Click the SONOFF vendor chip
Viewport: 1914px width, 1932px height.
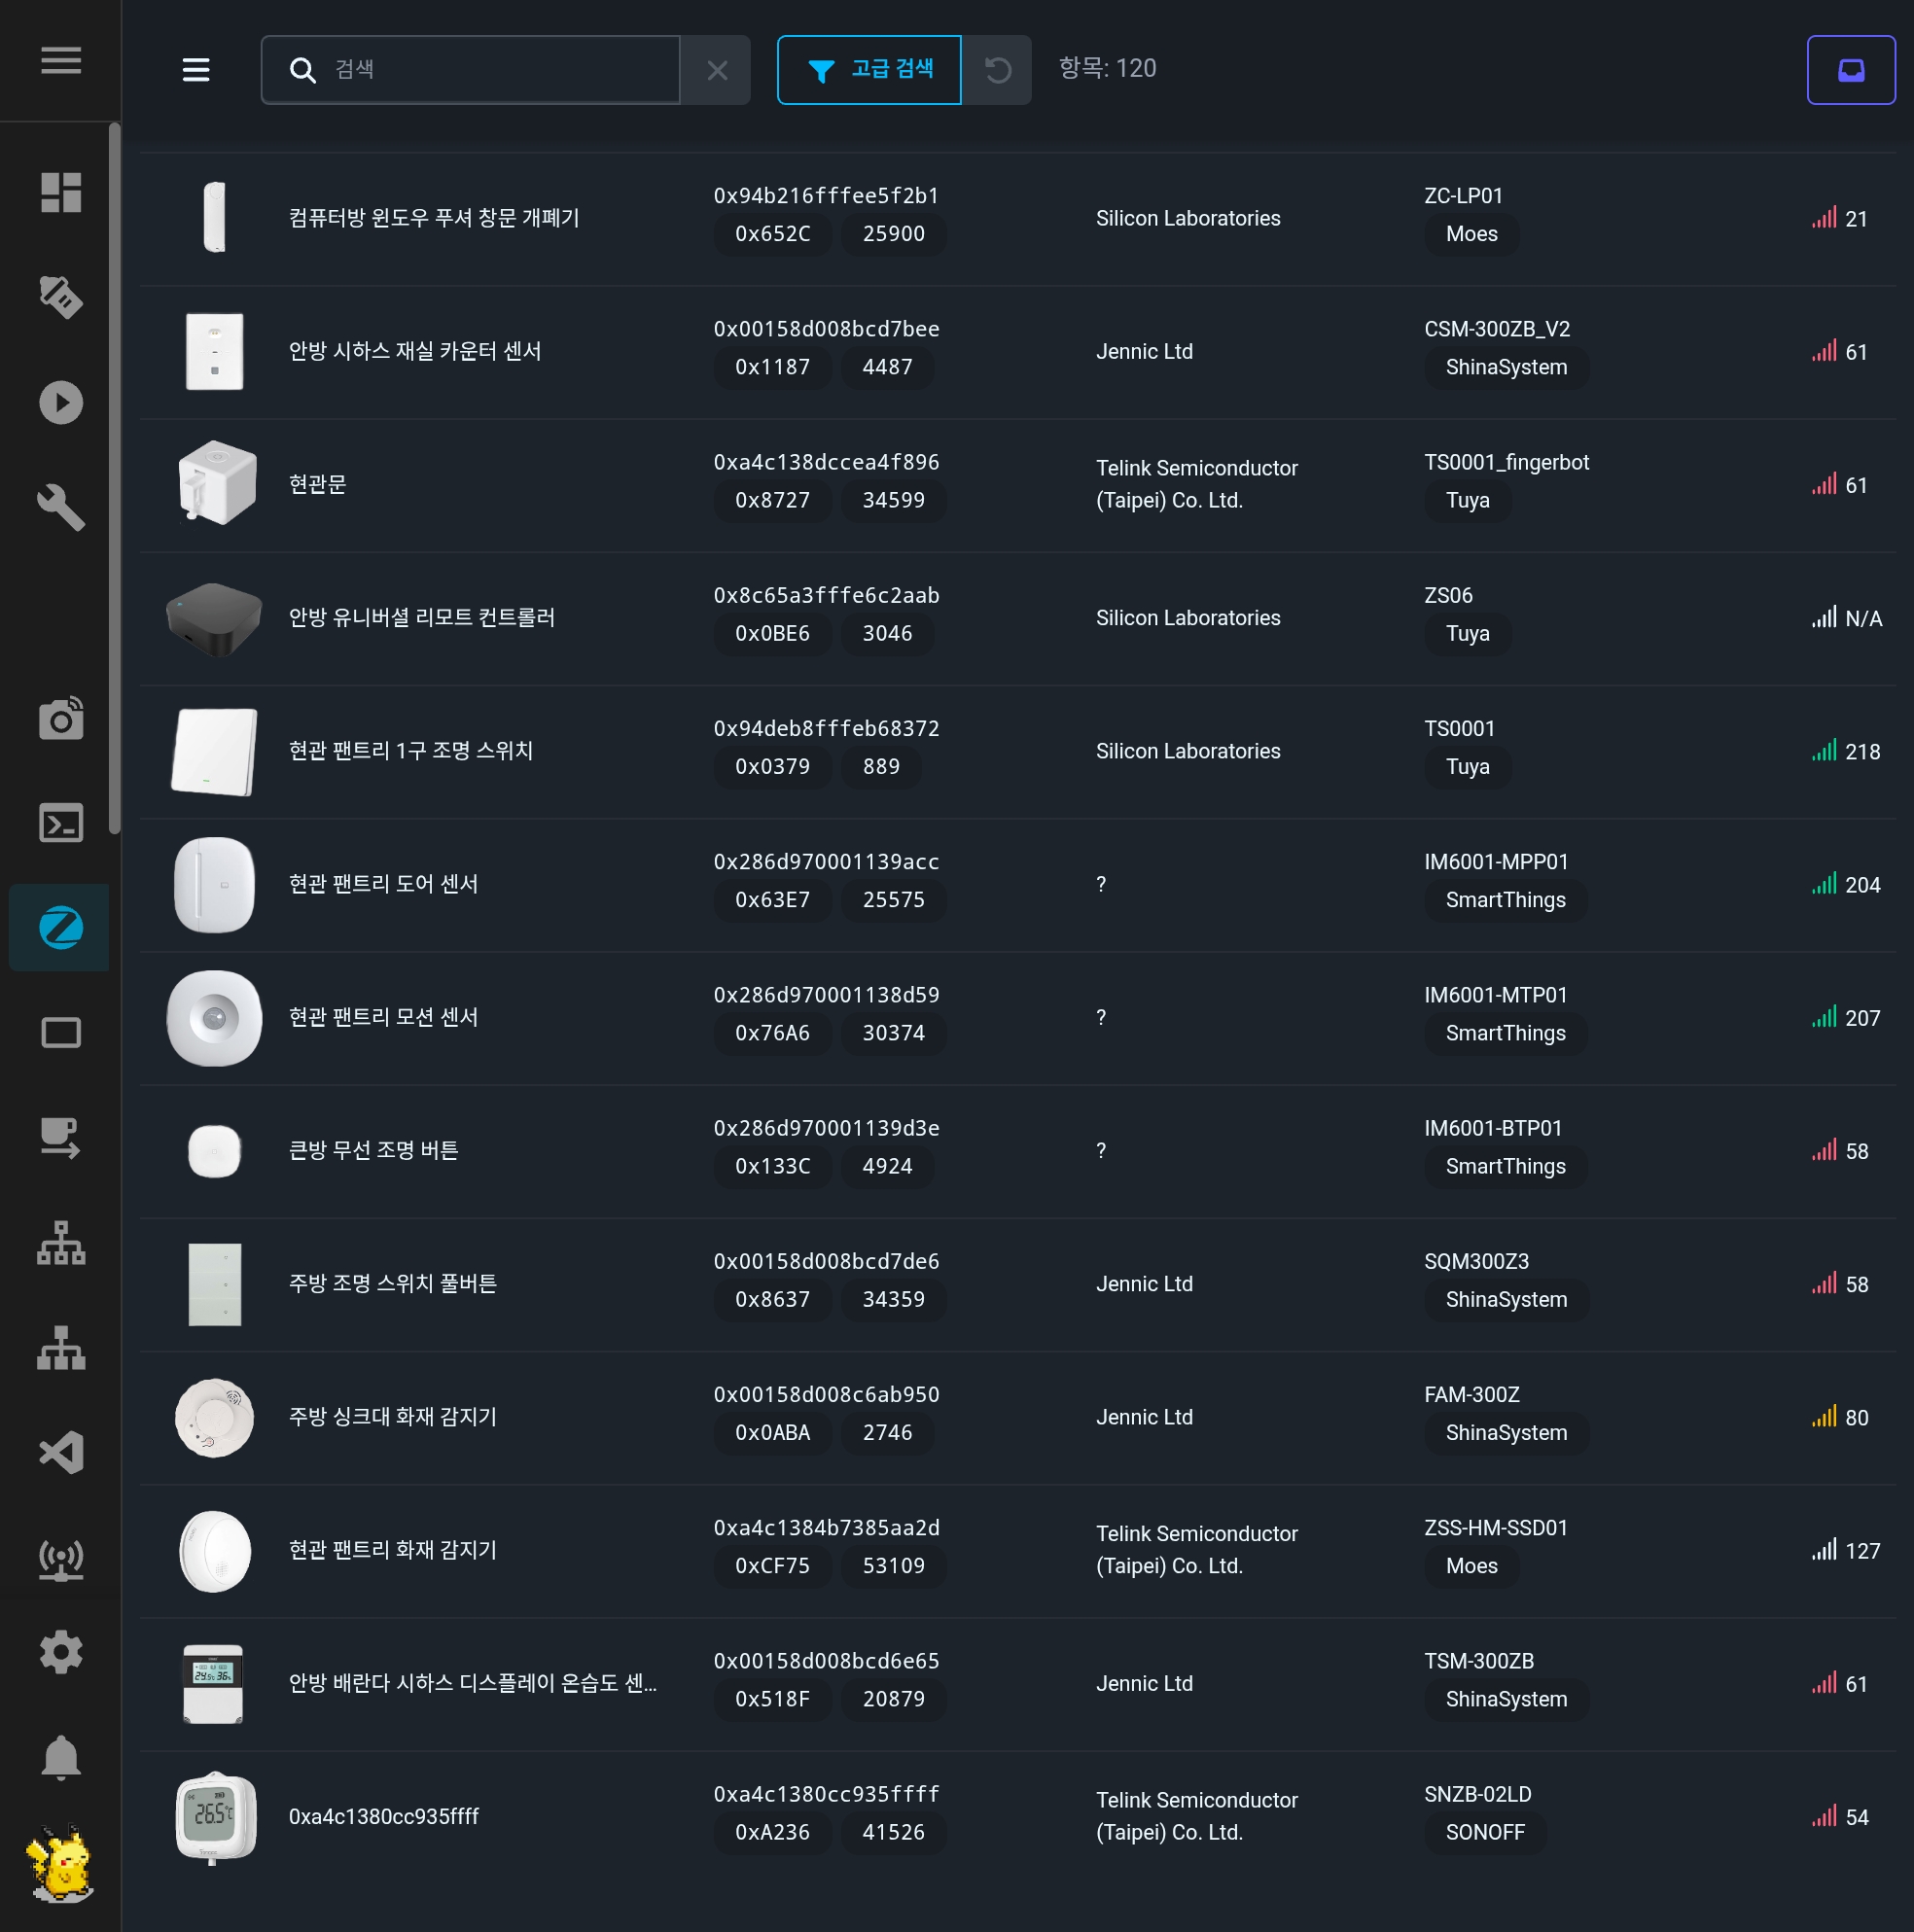pos(1485,1832)
